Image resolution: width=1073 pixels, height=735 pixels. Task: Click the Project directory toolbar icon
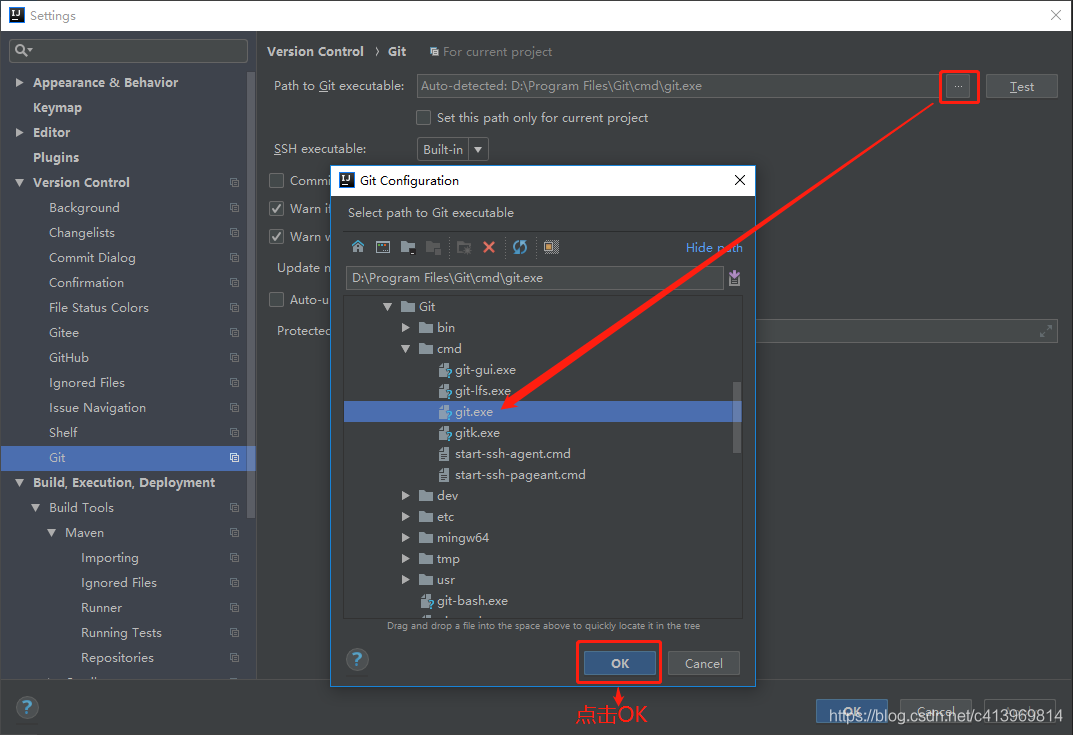[409, 247]
